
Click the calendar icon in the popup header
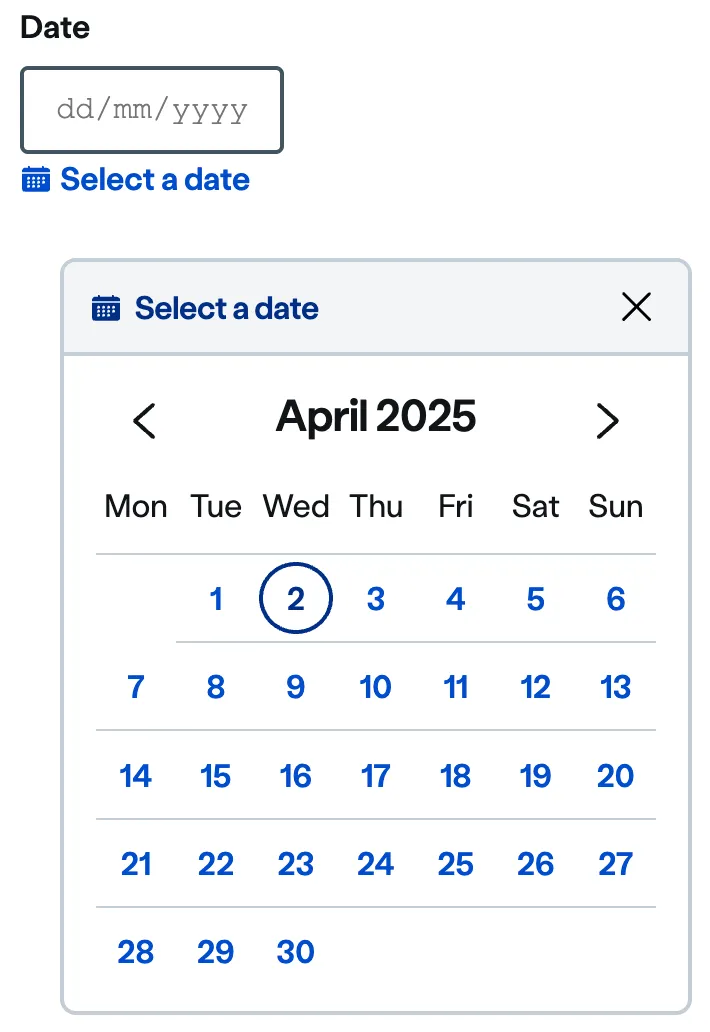tap(106, 308)
